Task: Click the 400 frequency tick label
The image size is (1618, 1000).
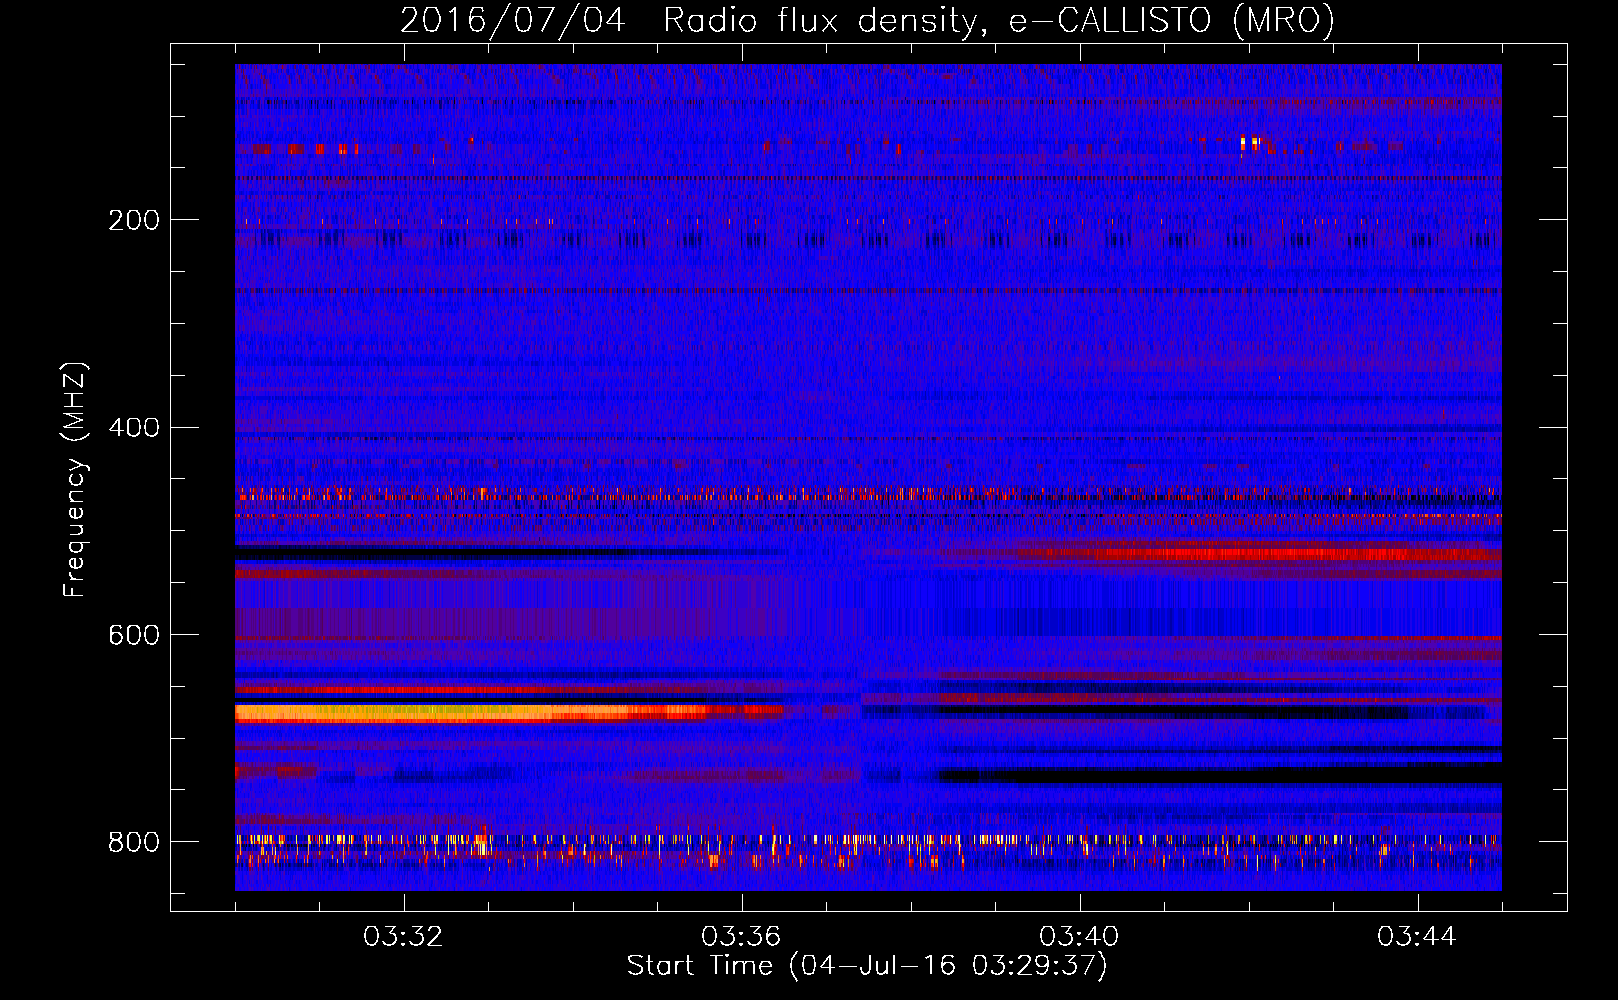Action: (134, 428)
